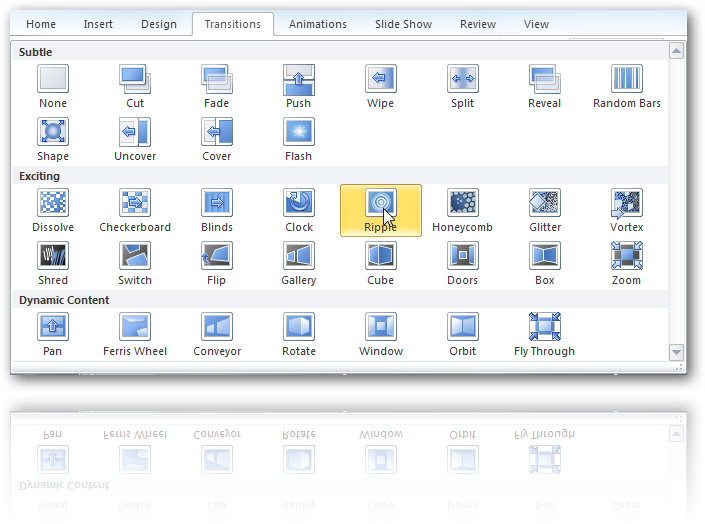
Task: Choose the Rotate transition
Action: point(299,335)
